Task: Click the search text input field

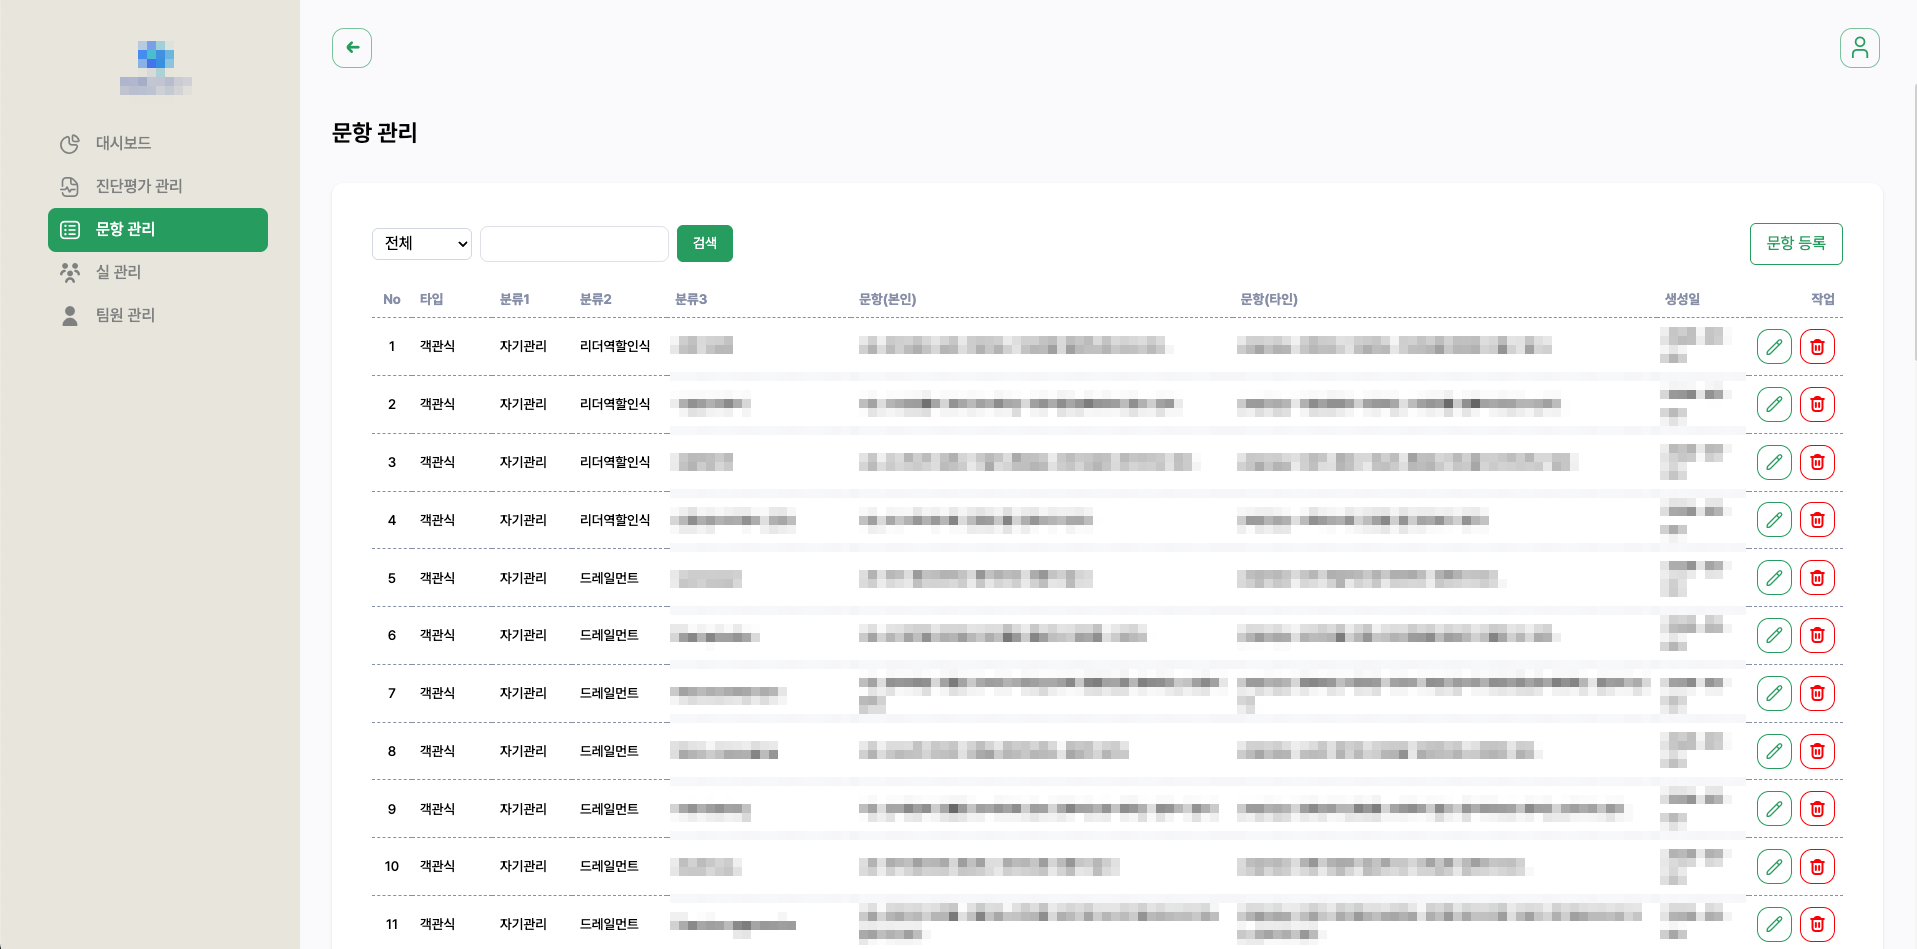Action: [574, 244]
